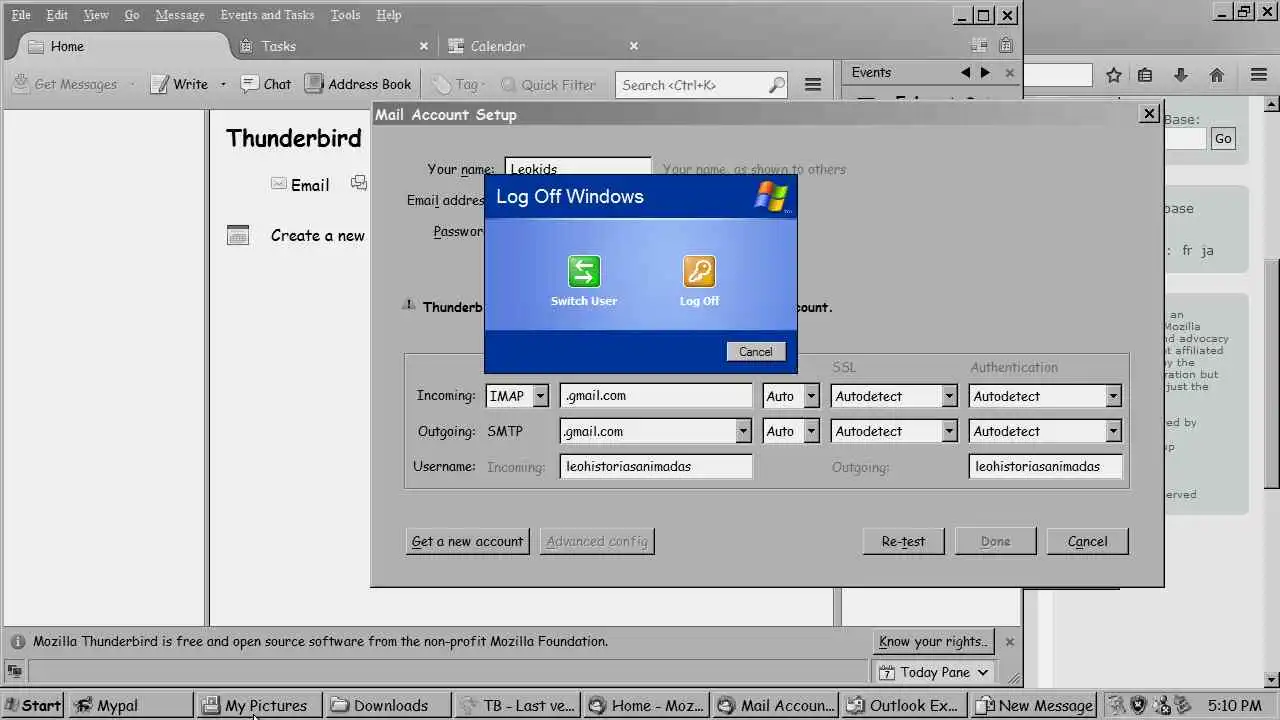Click the Write message toolbar button

pos(180,84)
